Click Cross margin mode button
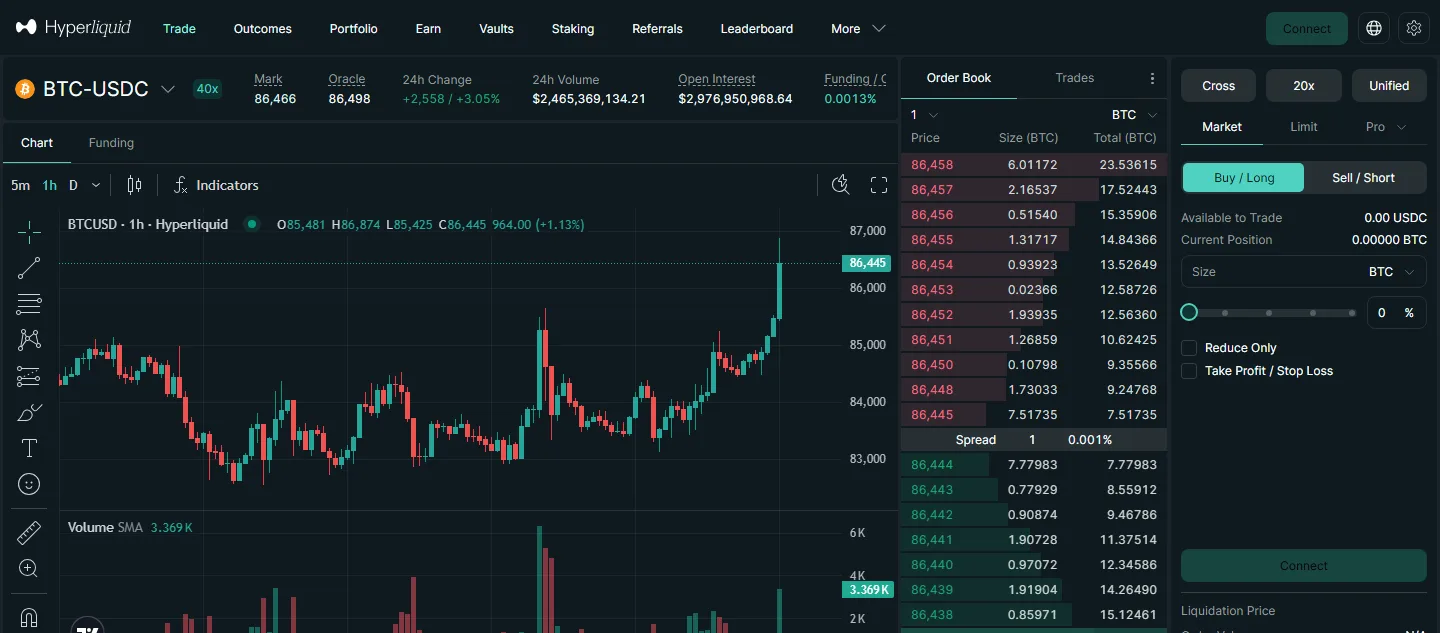1440x633 pixels. pos(1218,86)
